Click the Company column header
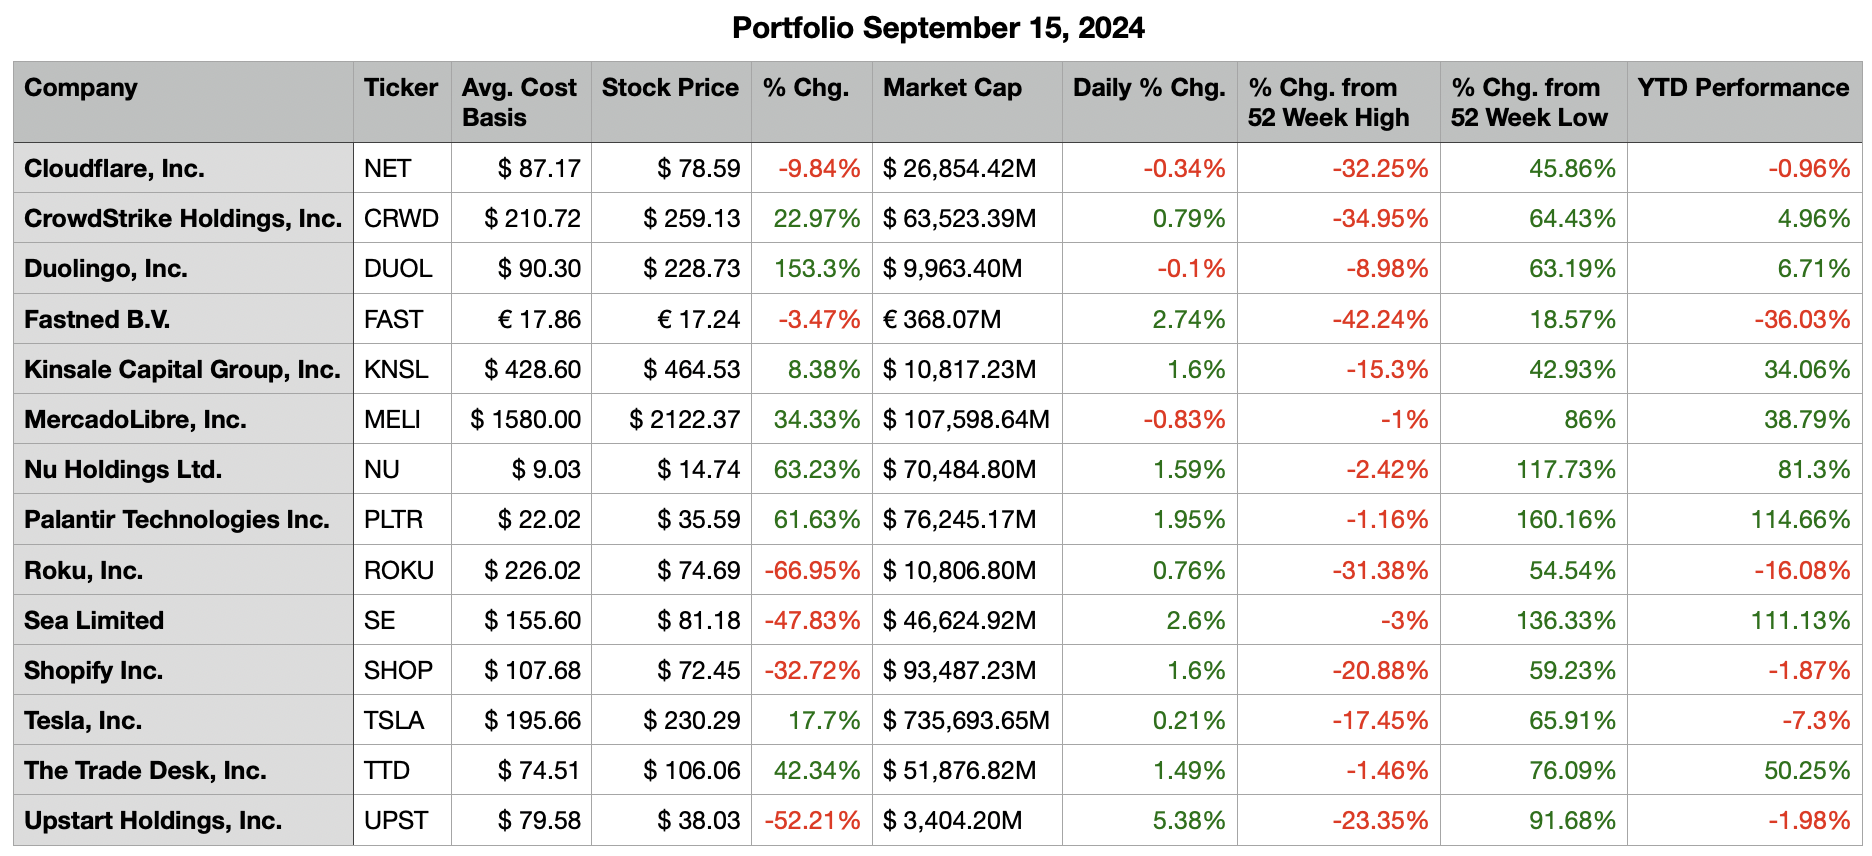Viewport: 1872px width, 856px height. (81, 88)
